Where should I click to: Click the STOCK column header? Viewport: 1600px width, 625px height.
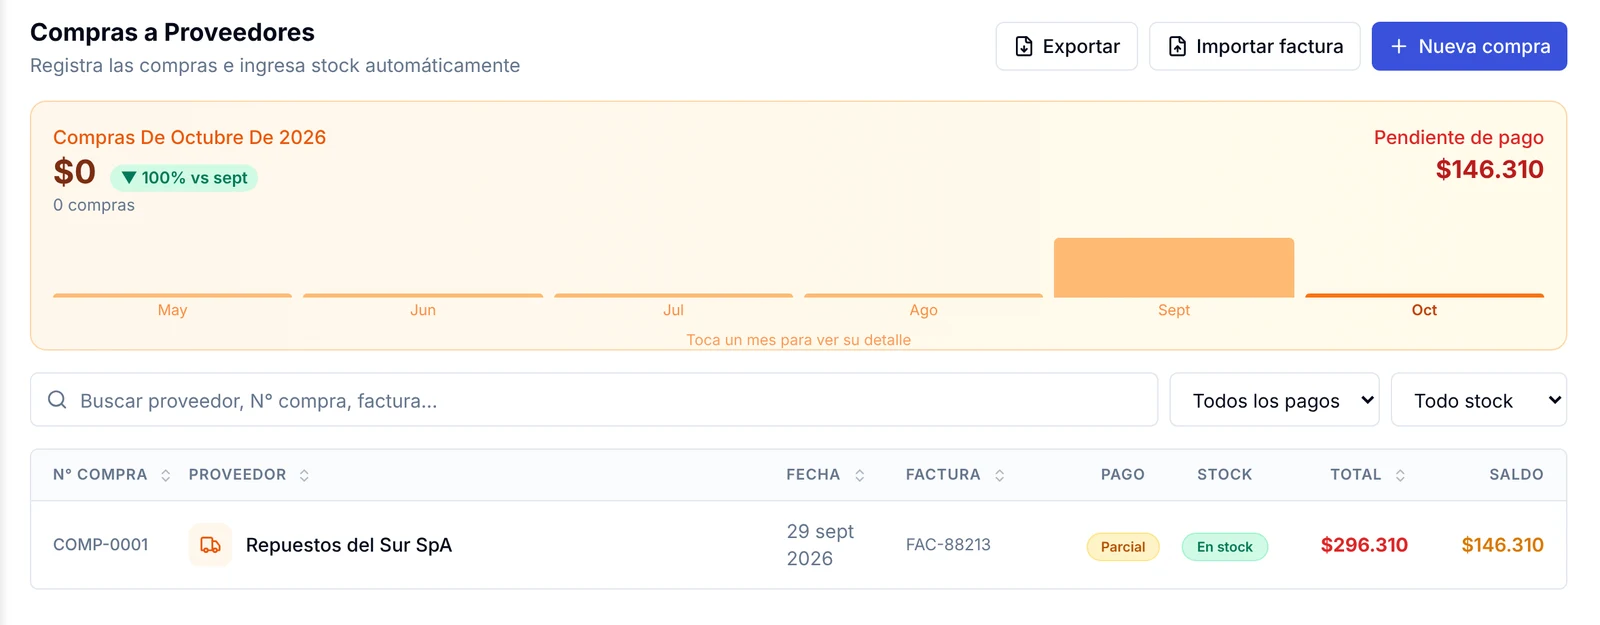coord(1225,475)
